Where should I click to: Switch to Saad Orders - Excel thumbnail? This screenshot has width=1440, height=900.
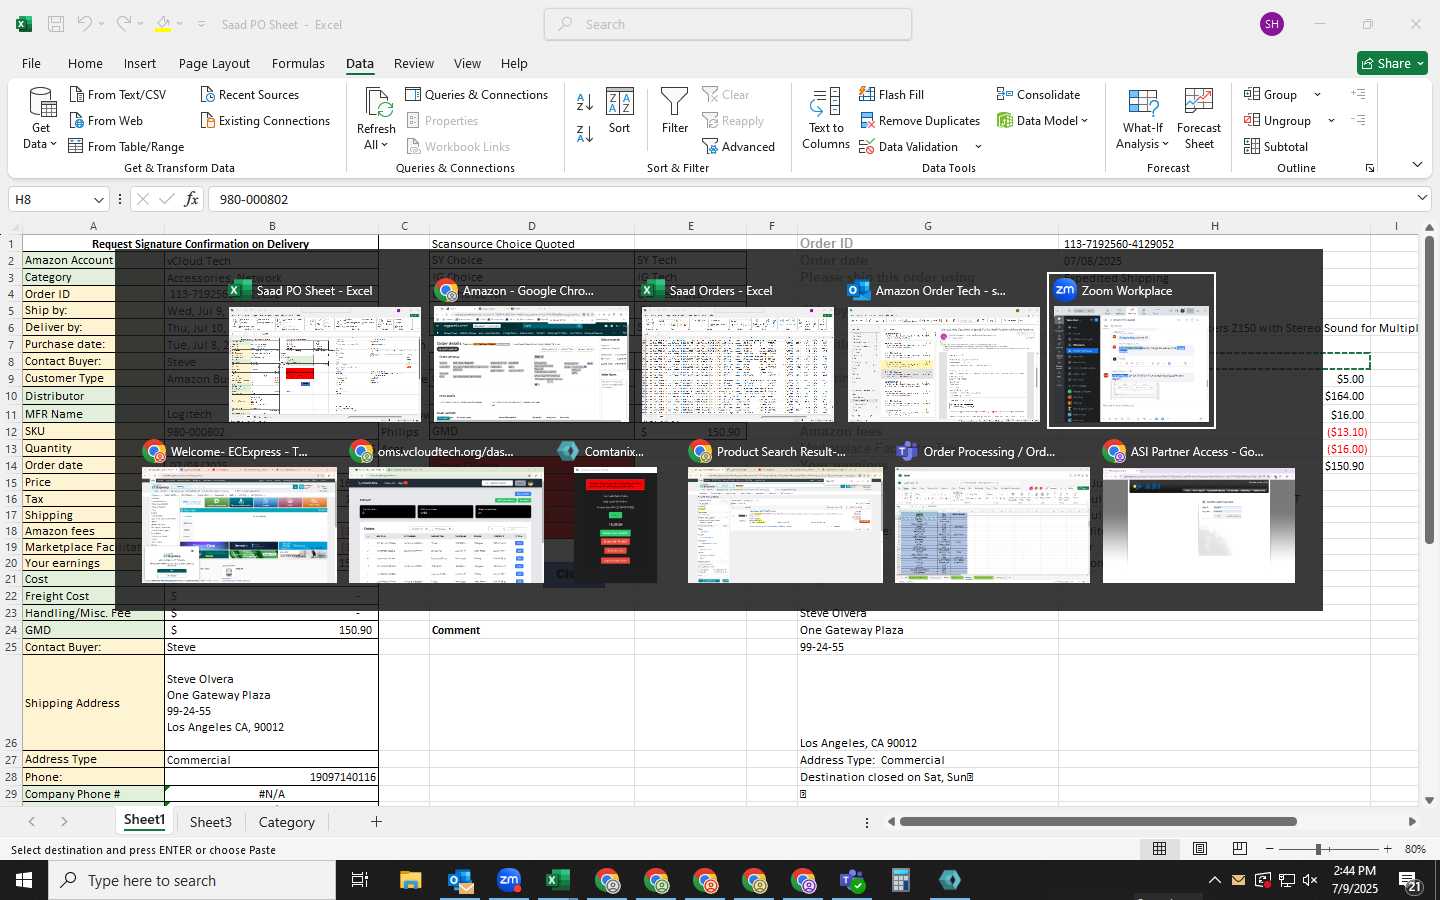click(x=738, y=350)
